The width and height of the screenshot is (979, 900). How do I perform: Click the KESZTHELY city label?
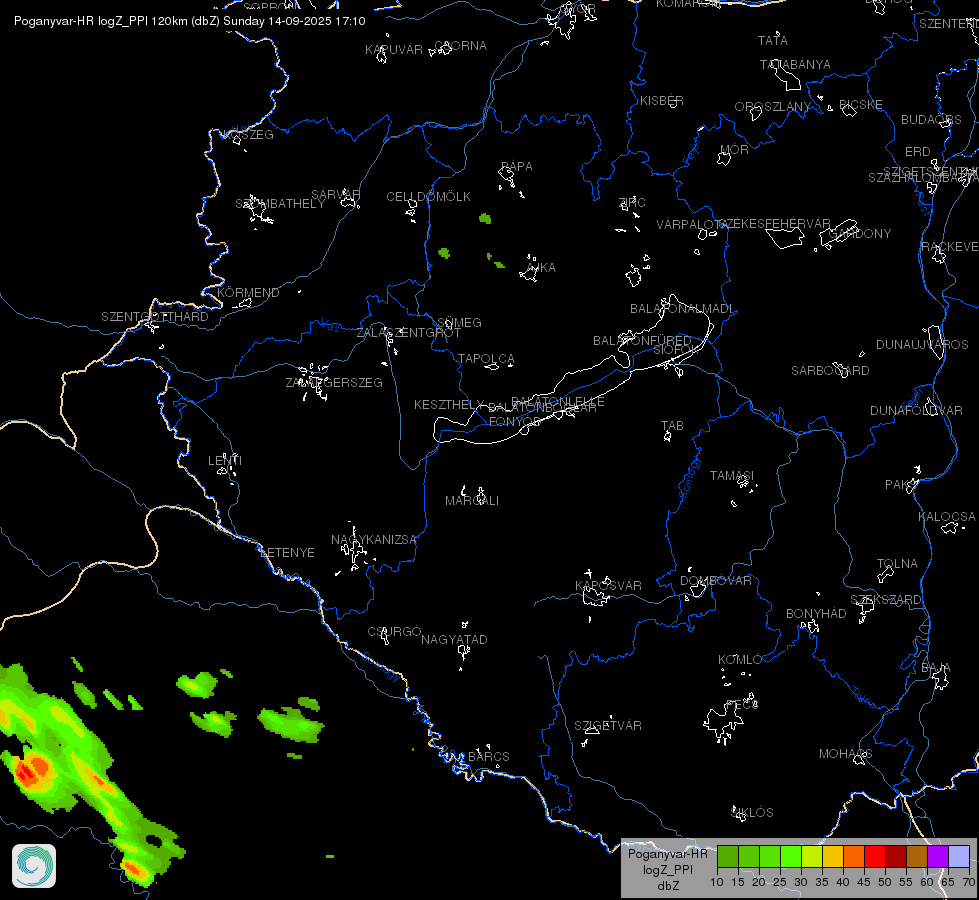tap(449, 405)
